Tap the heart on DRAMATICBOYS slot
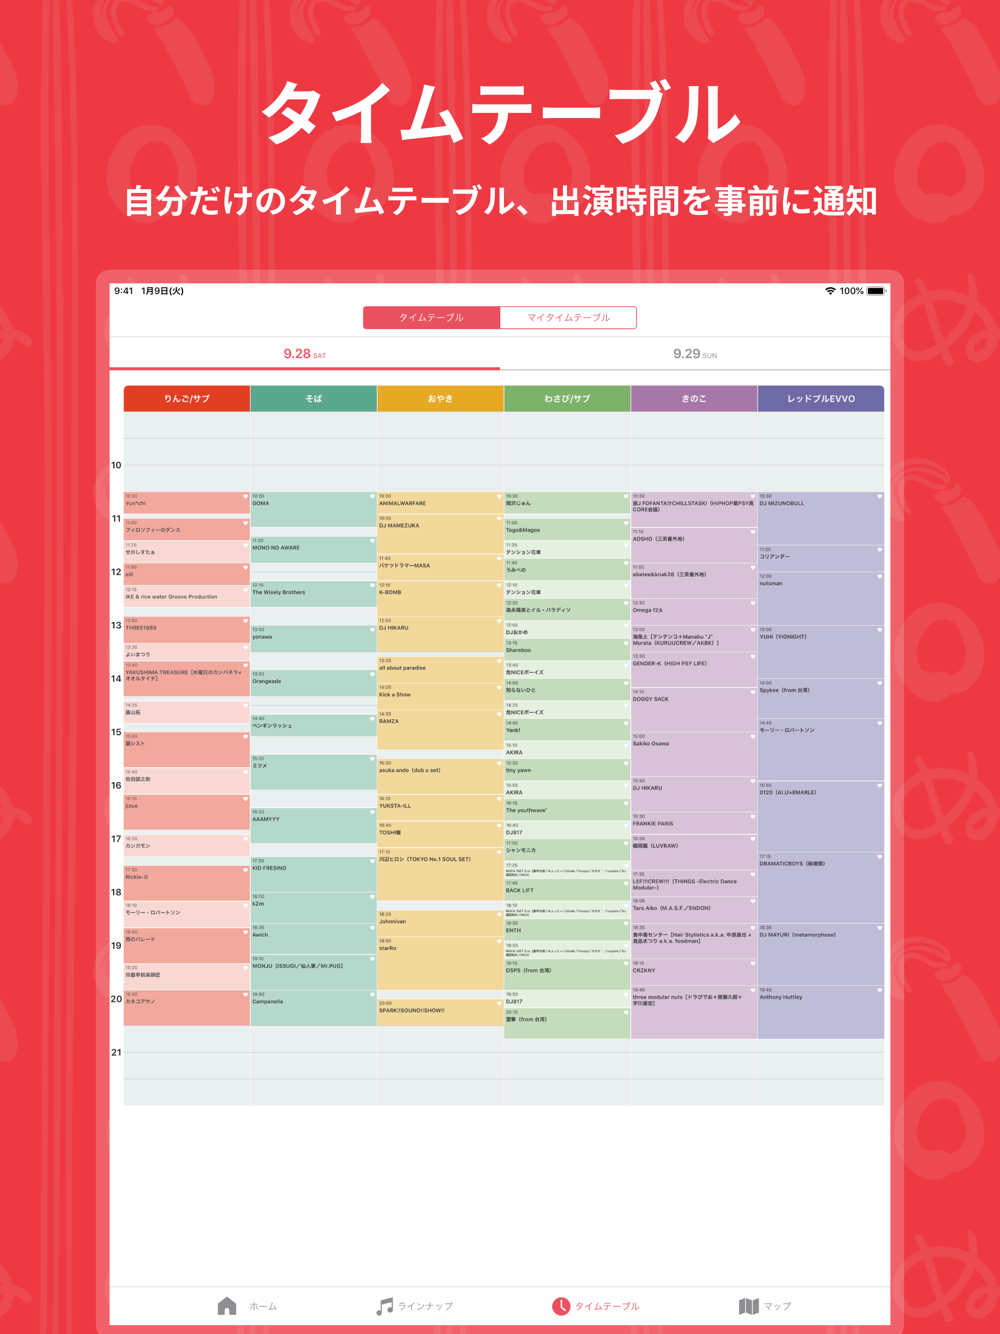 [880, 857]
